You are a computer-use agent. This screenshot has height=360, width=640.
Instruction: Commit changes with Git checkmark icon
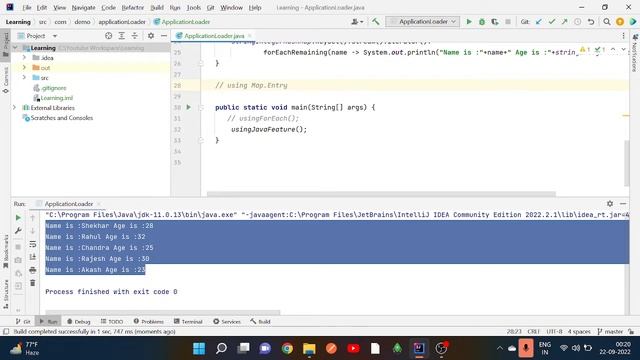(552, 22)
